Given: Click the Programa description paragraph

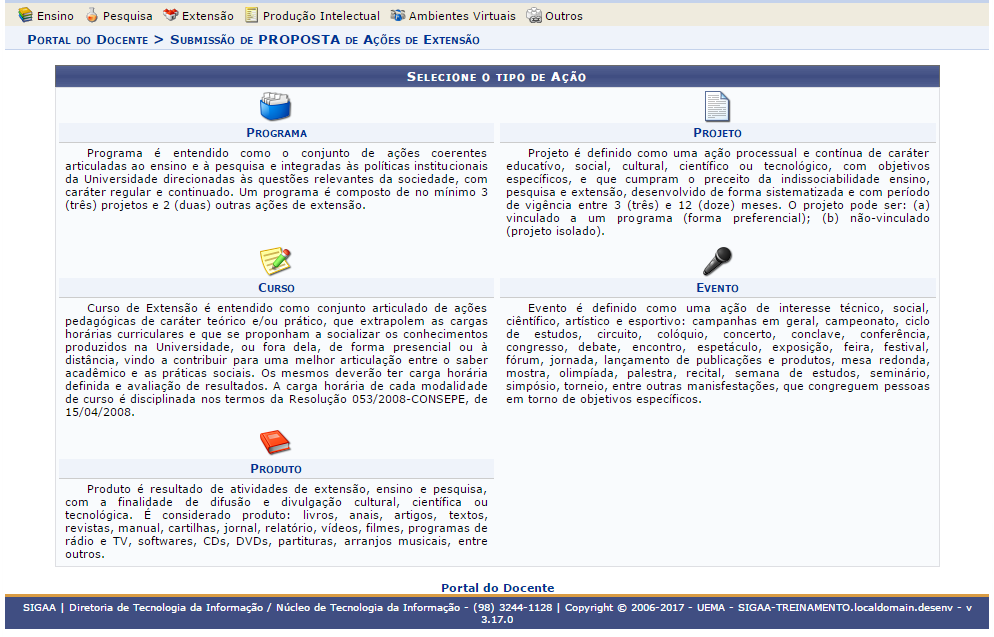Looking at the screenshot, I should pos(276,179).
